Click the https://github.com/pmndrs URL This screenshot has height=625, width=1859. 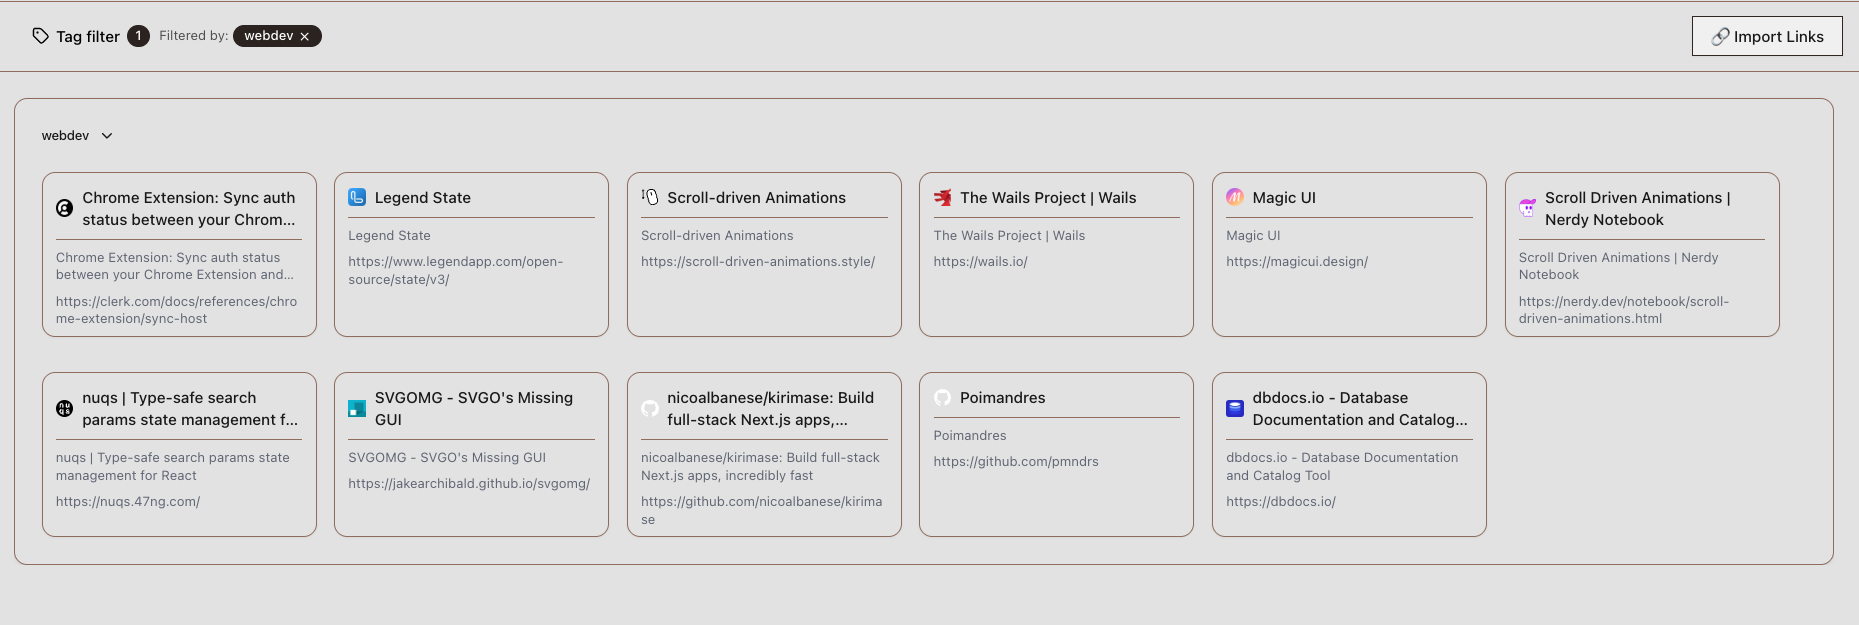point(1016,462)
